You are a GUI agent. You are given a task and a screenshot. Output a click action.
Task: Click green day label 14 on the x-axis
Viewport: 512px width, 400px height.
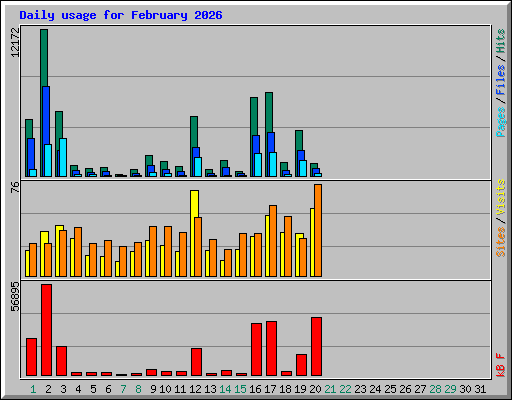click(225, 389)
